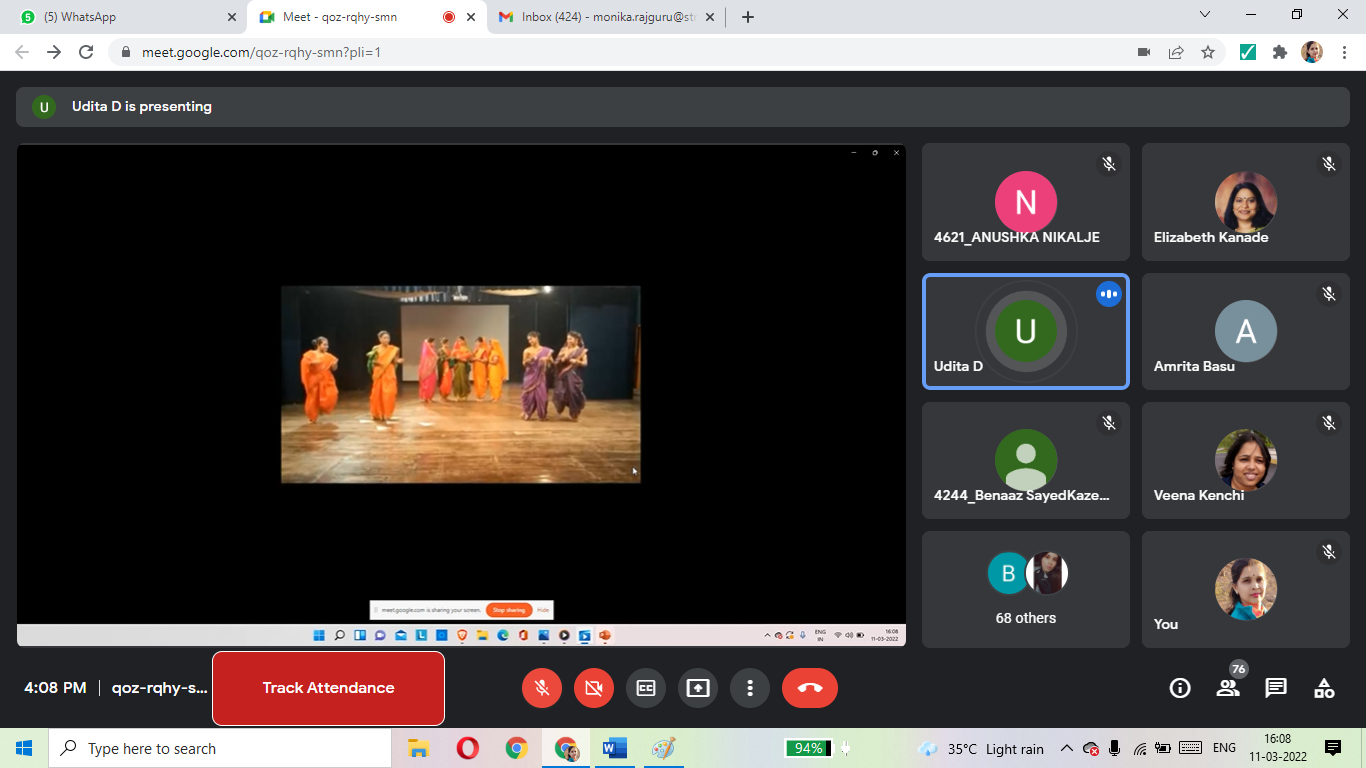Image resolution: width=1366 pixels, height=768 pixels.
Task: Toggle the muted microphone button
Action: (542, 688)
